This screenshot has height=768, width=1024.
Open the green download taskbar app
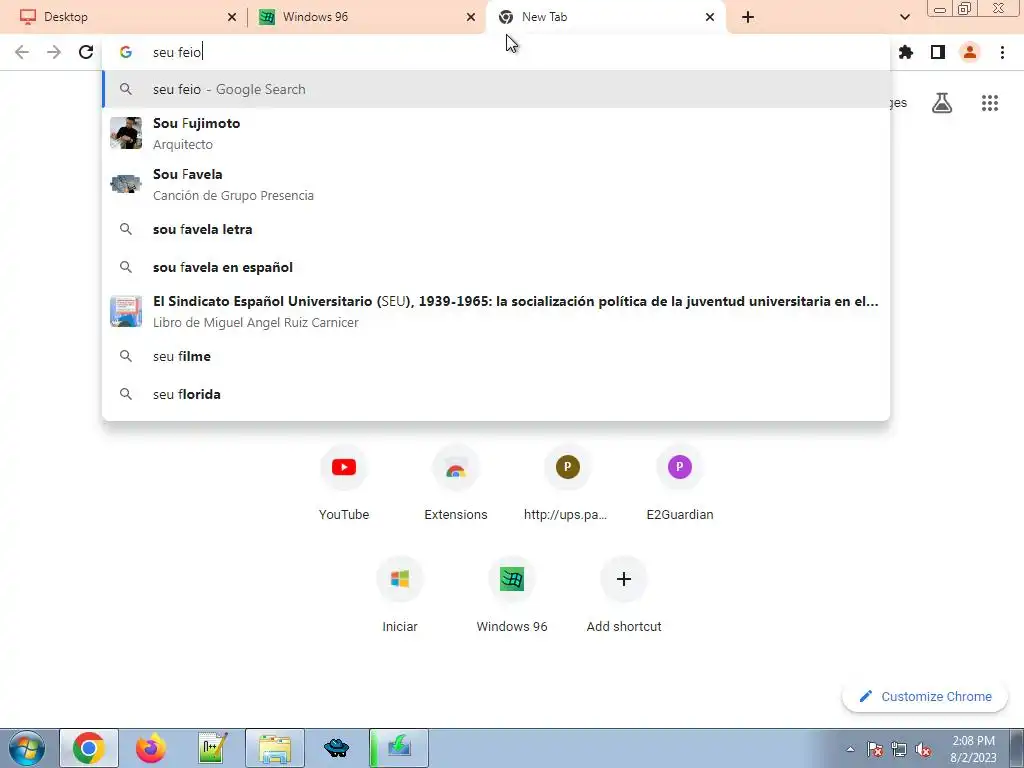(x=399, y=748)
